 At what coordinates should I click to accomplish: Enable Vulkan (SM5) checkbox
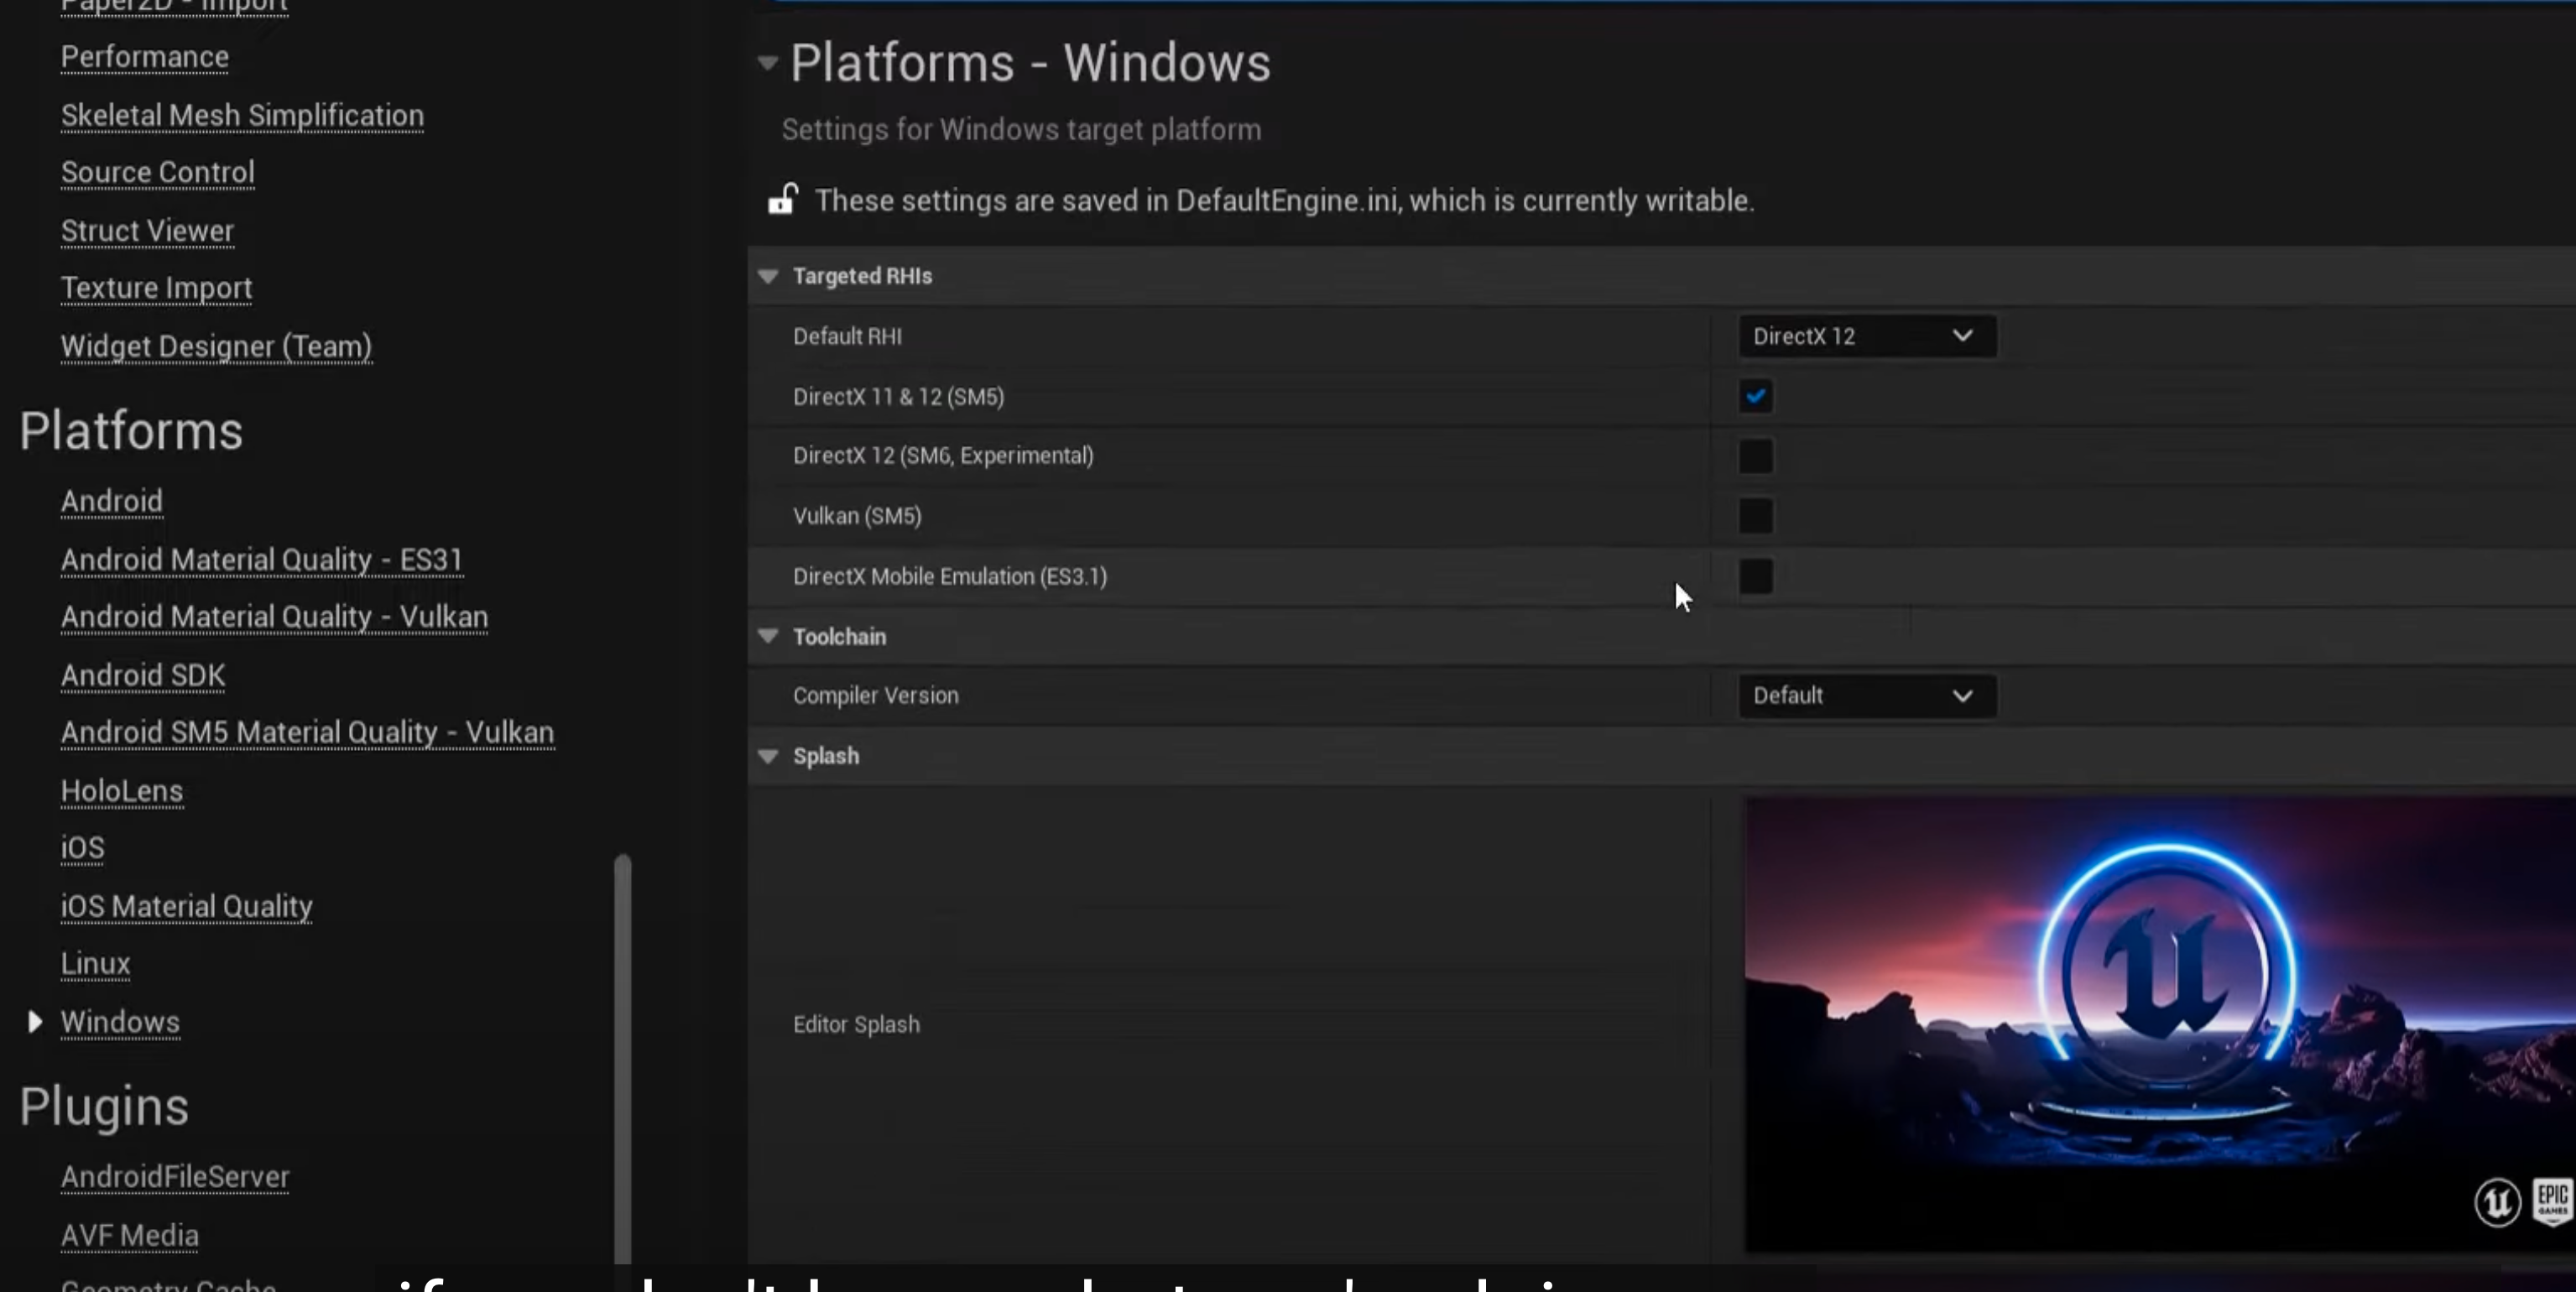point(1755,516)
